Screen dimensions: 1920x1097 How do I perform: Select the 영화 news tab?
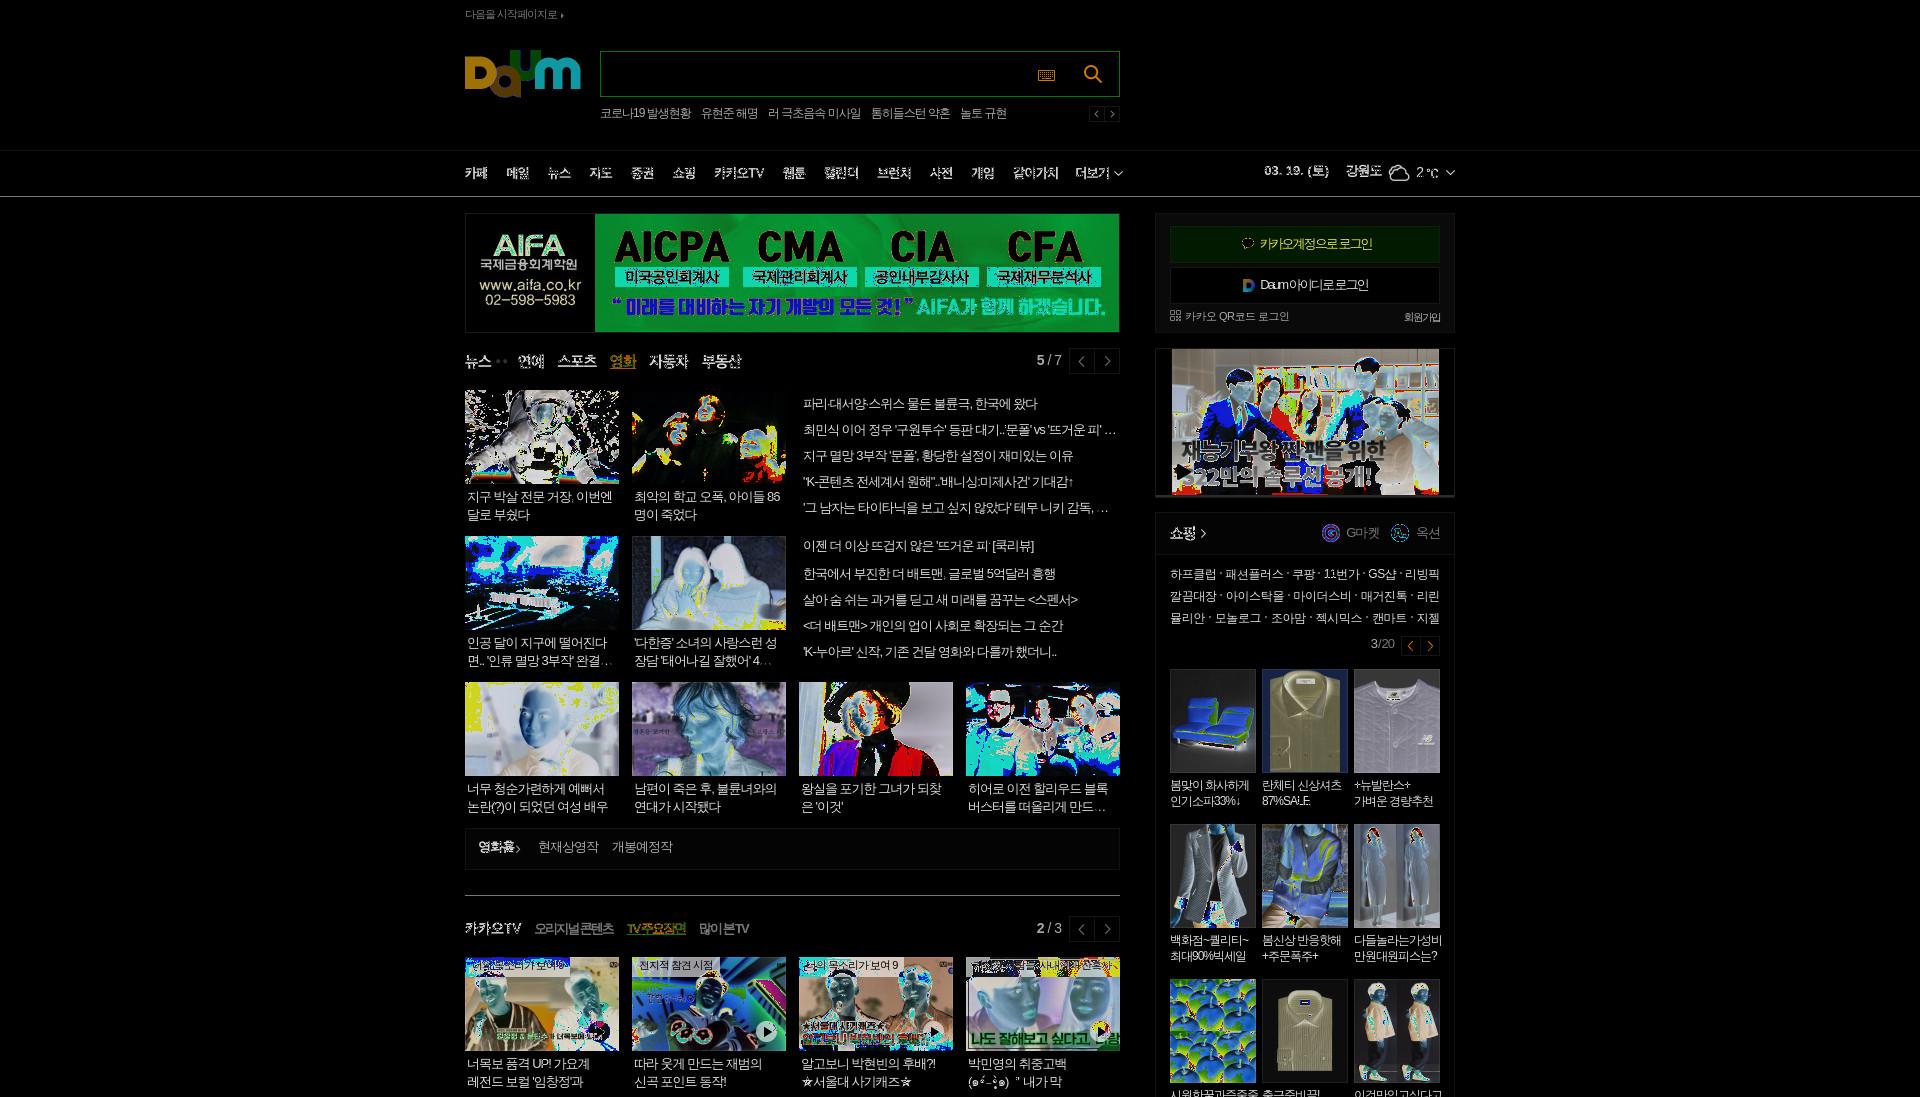click(x=623, y=361)
